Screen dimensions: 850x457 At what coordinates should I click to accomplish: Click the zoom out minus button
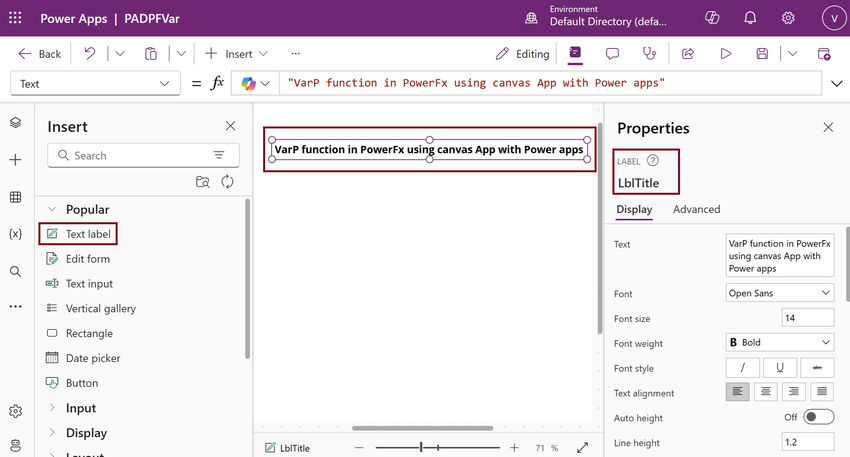point(359,448)
